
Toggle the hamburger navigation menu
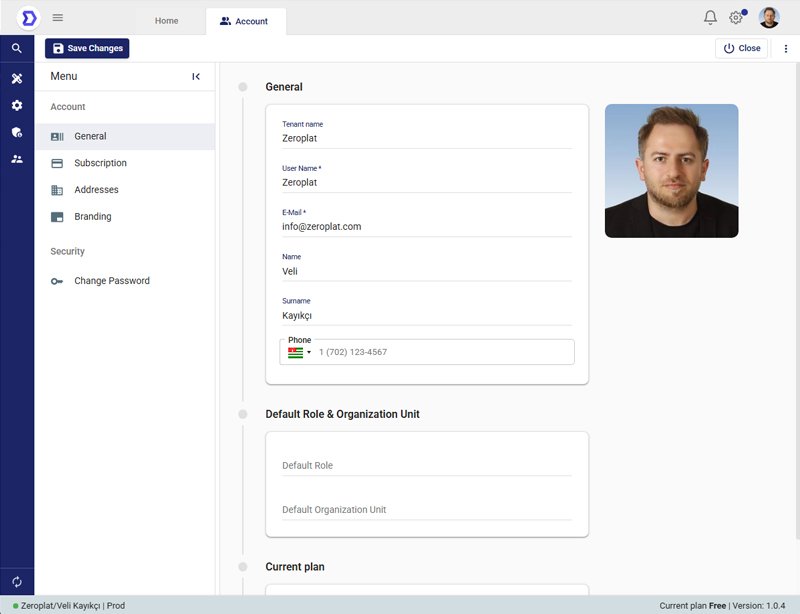click(x=58, y=18)
